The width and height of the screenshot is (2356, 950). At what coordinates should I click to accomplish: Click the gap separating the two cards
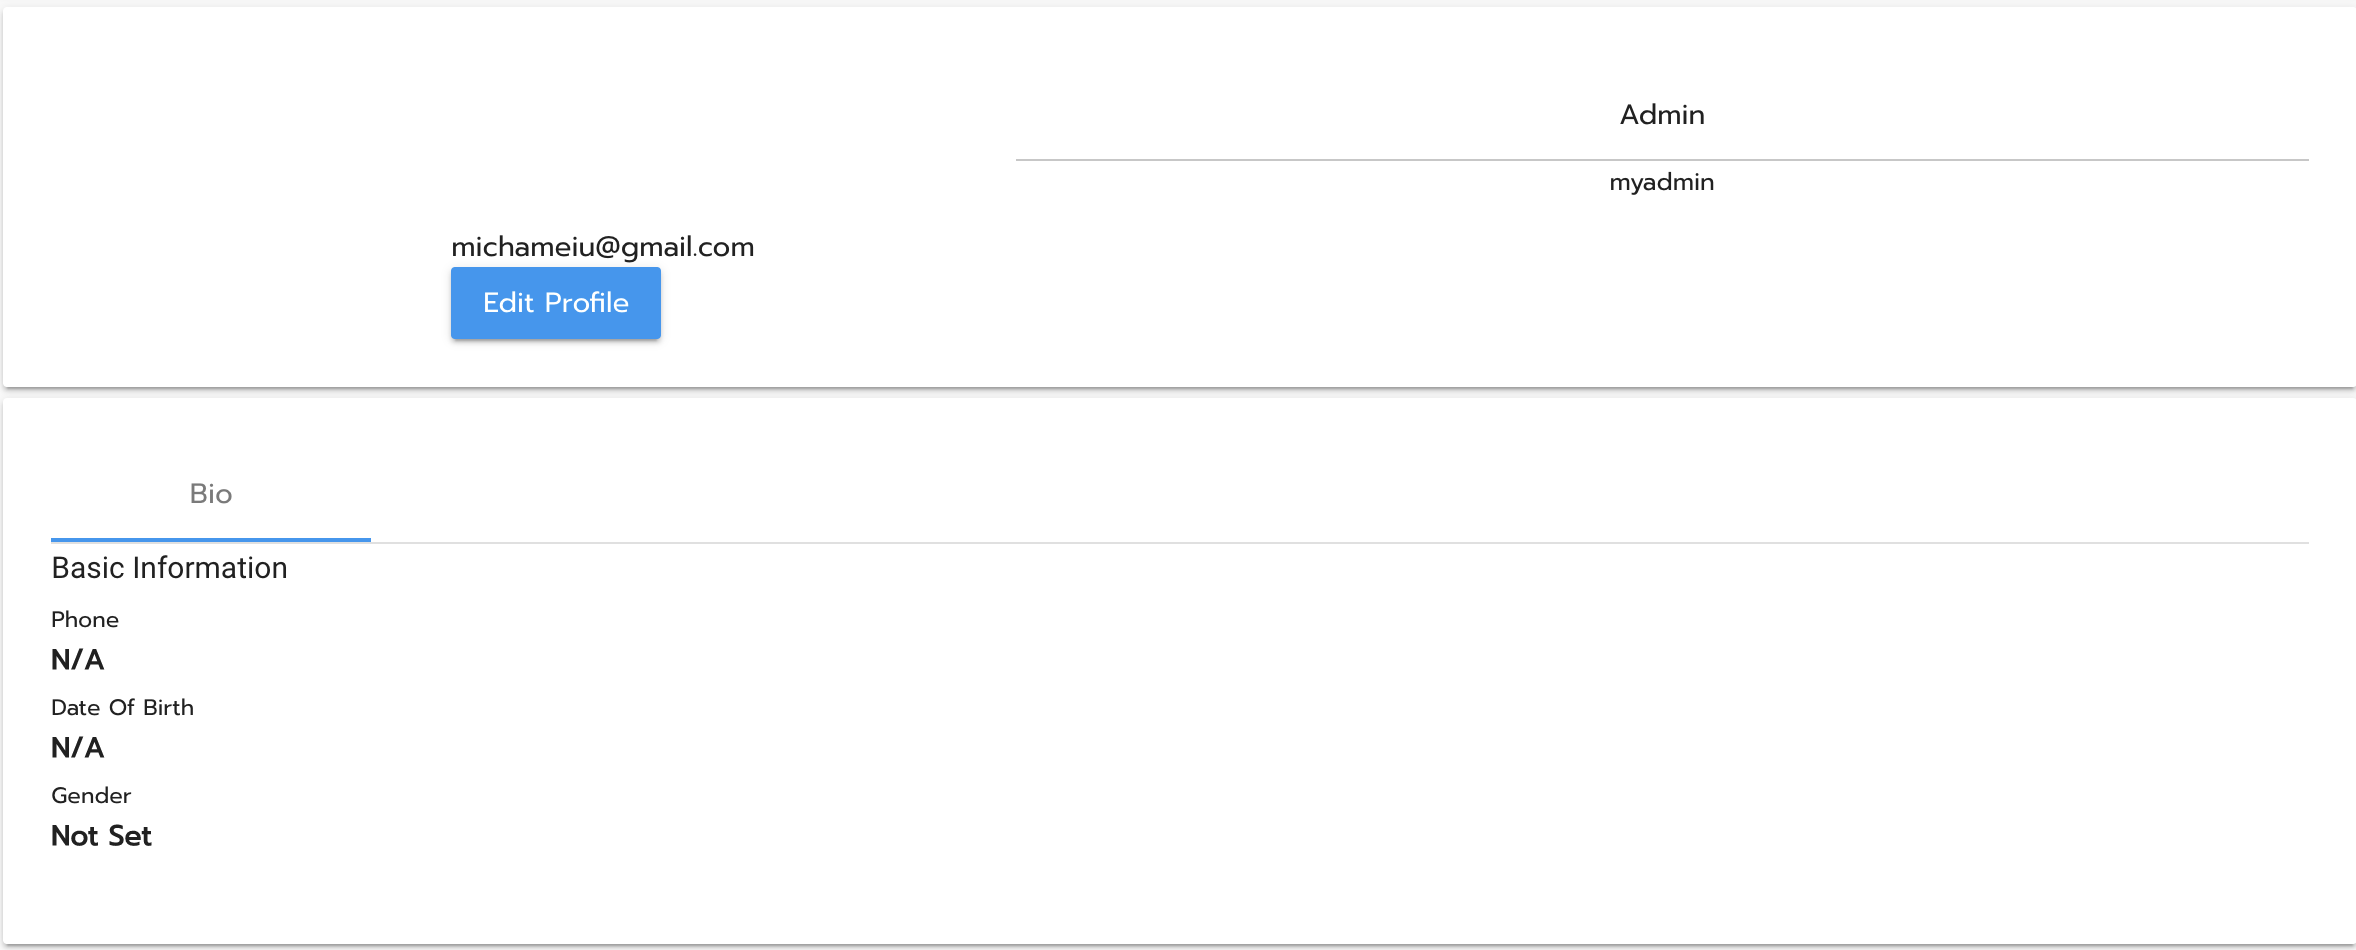click(x=1178, y=393)
